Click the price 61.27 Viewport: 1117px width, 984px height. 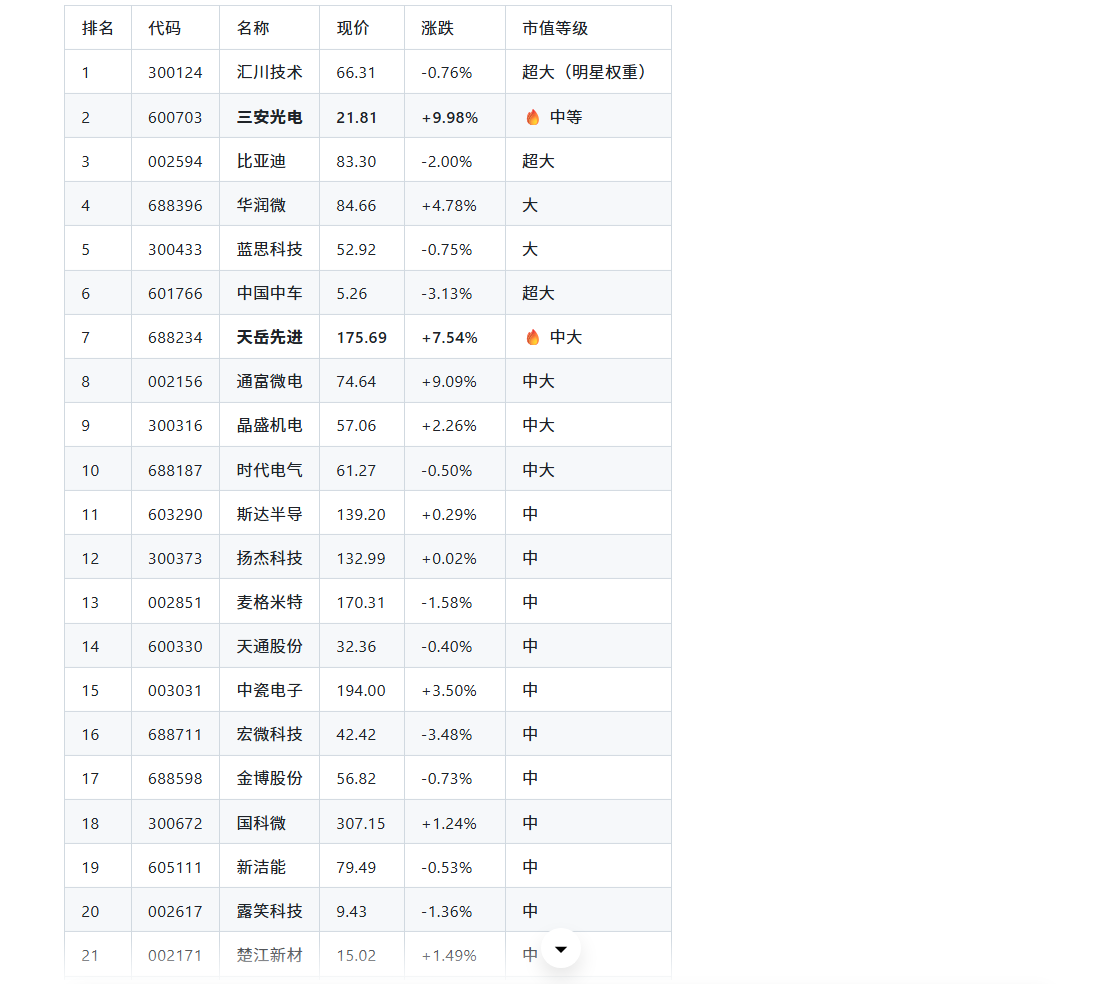pos(356,471)
